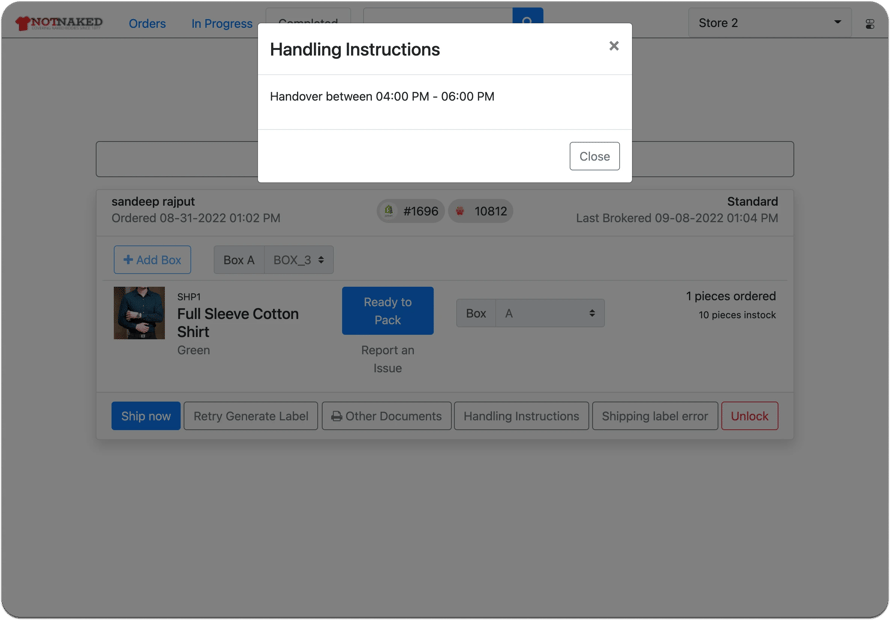Screen dimensions: 890x620
Task: Click Add Box button
Action: 152,259
